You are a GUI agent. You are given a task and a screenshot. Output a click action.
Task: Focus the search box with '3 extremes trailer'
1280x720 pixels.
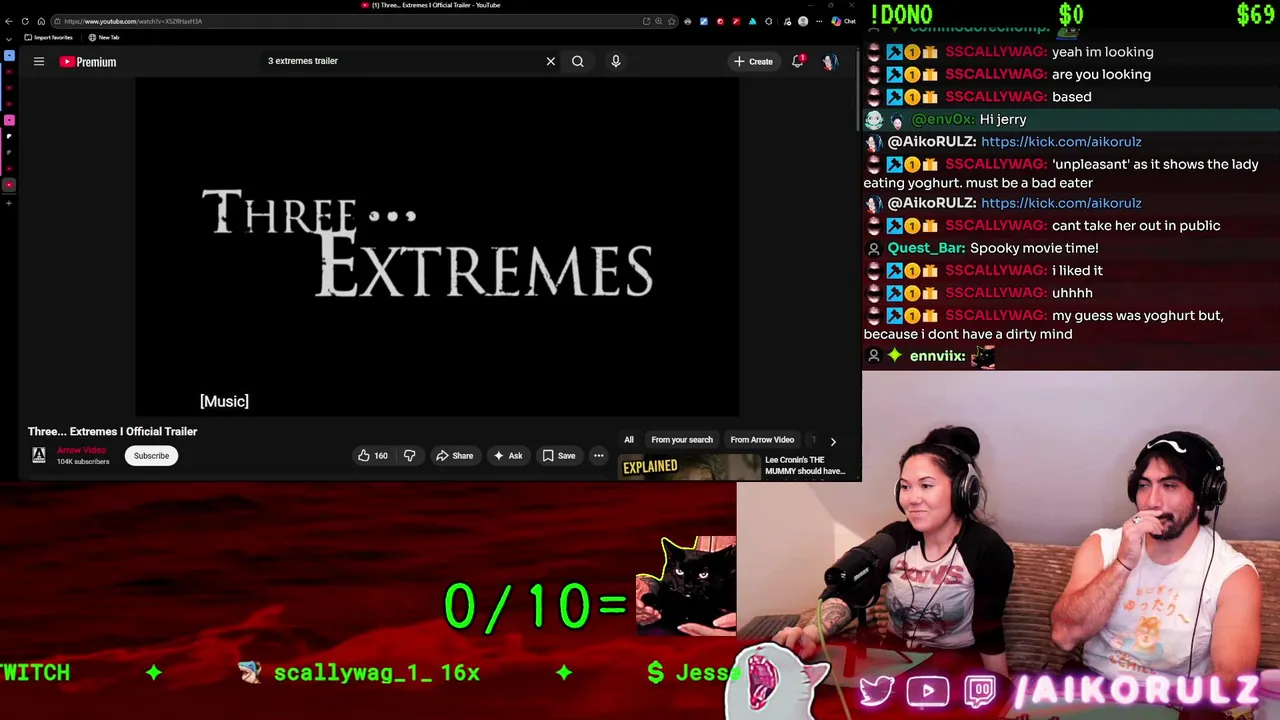[x=400, y=61]
